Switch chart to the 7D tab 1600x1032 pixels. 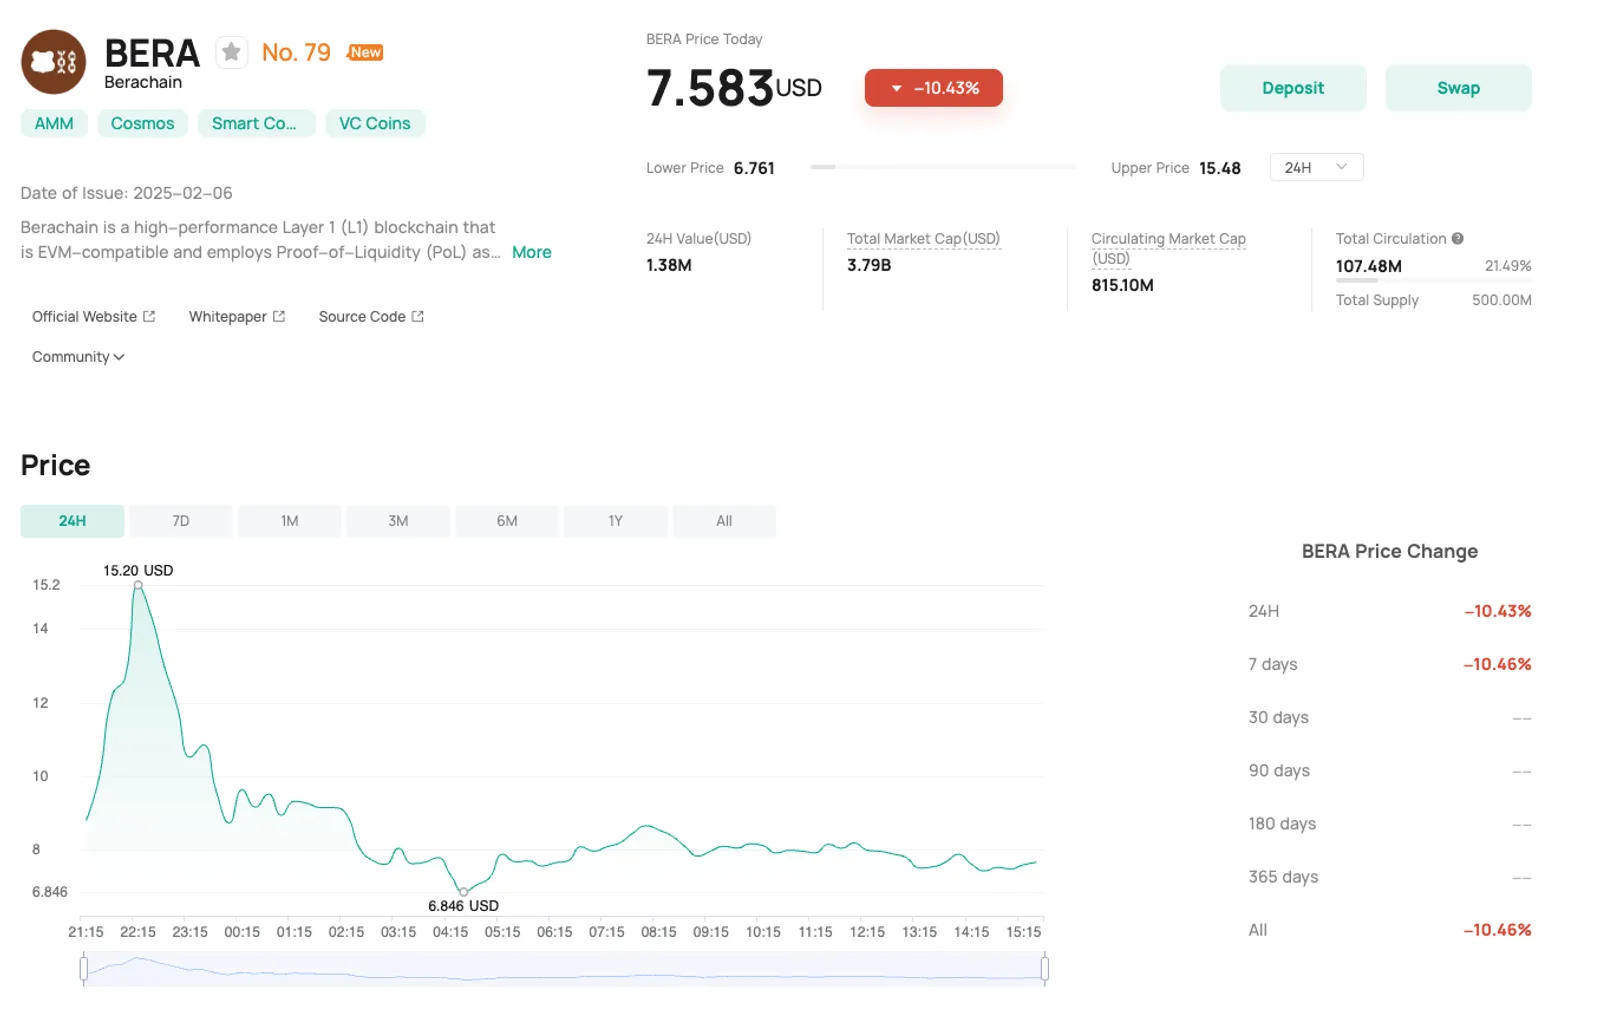point(181,521)
